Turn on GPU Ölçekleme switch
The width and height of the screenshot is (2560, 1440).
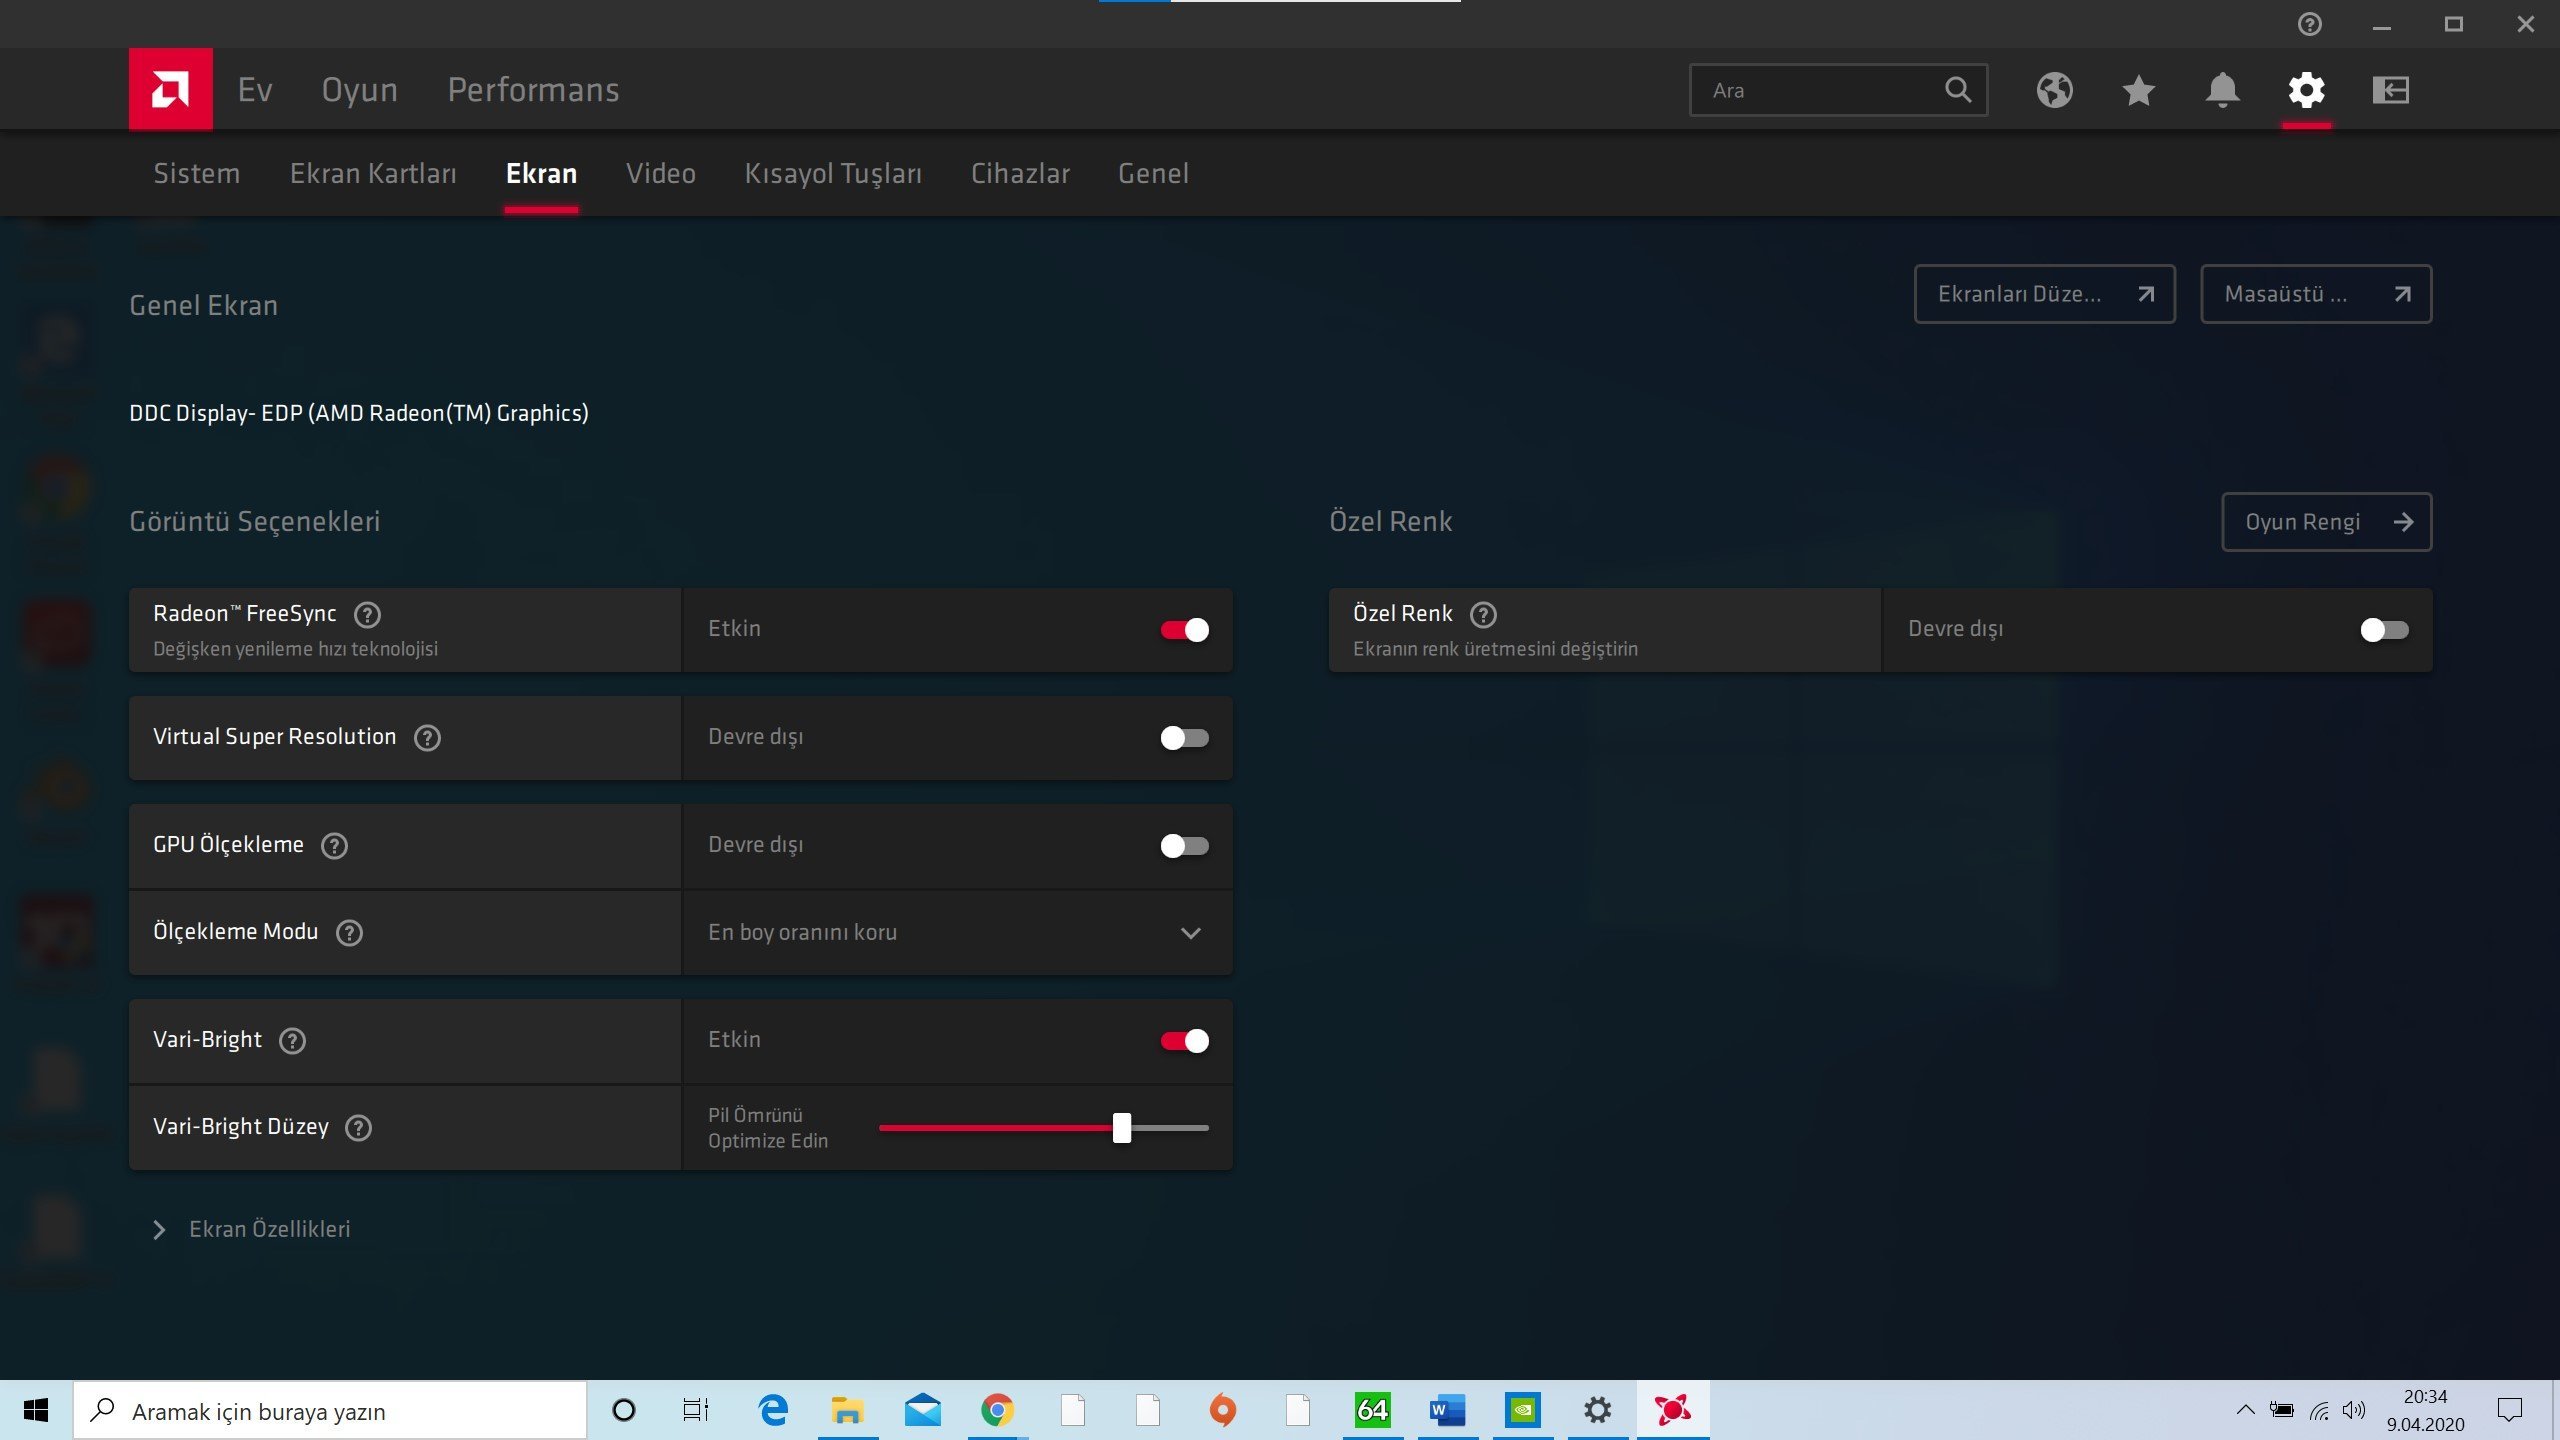pos(1184,846)
